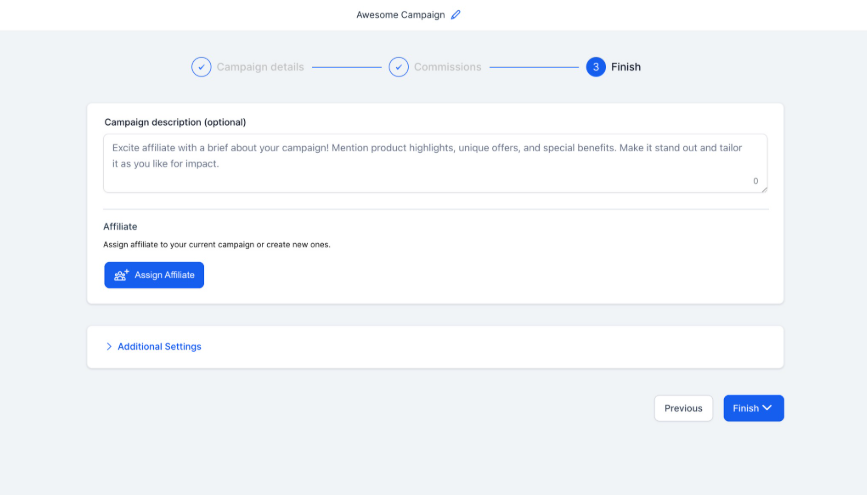The image size is (867, 495).
Task: Click the Previous button
Action: [x=683, y=408]
